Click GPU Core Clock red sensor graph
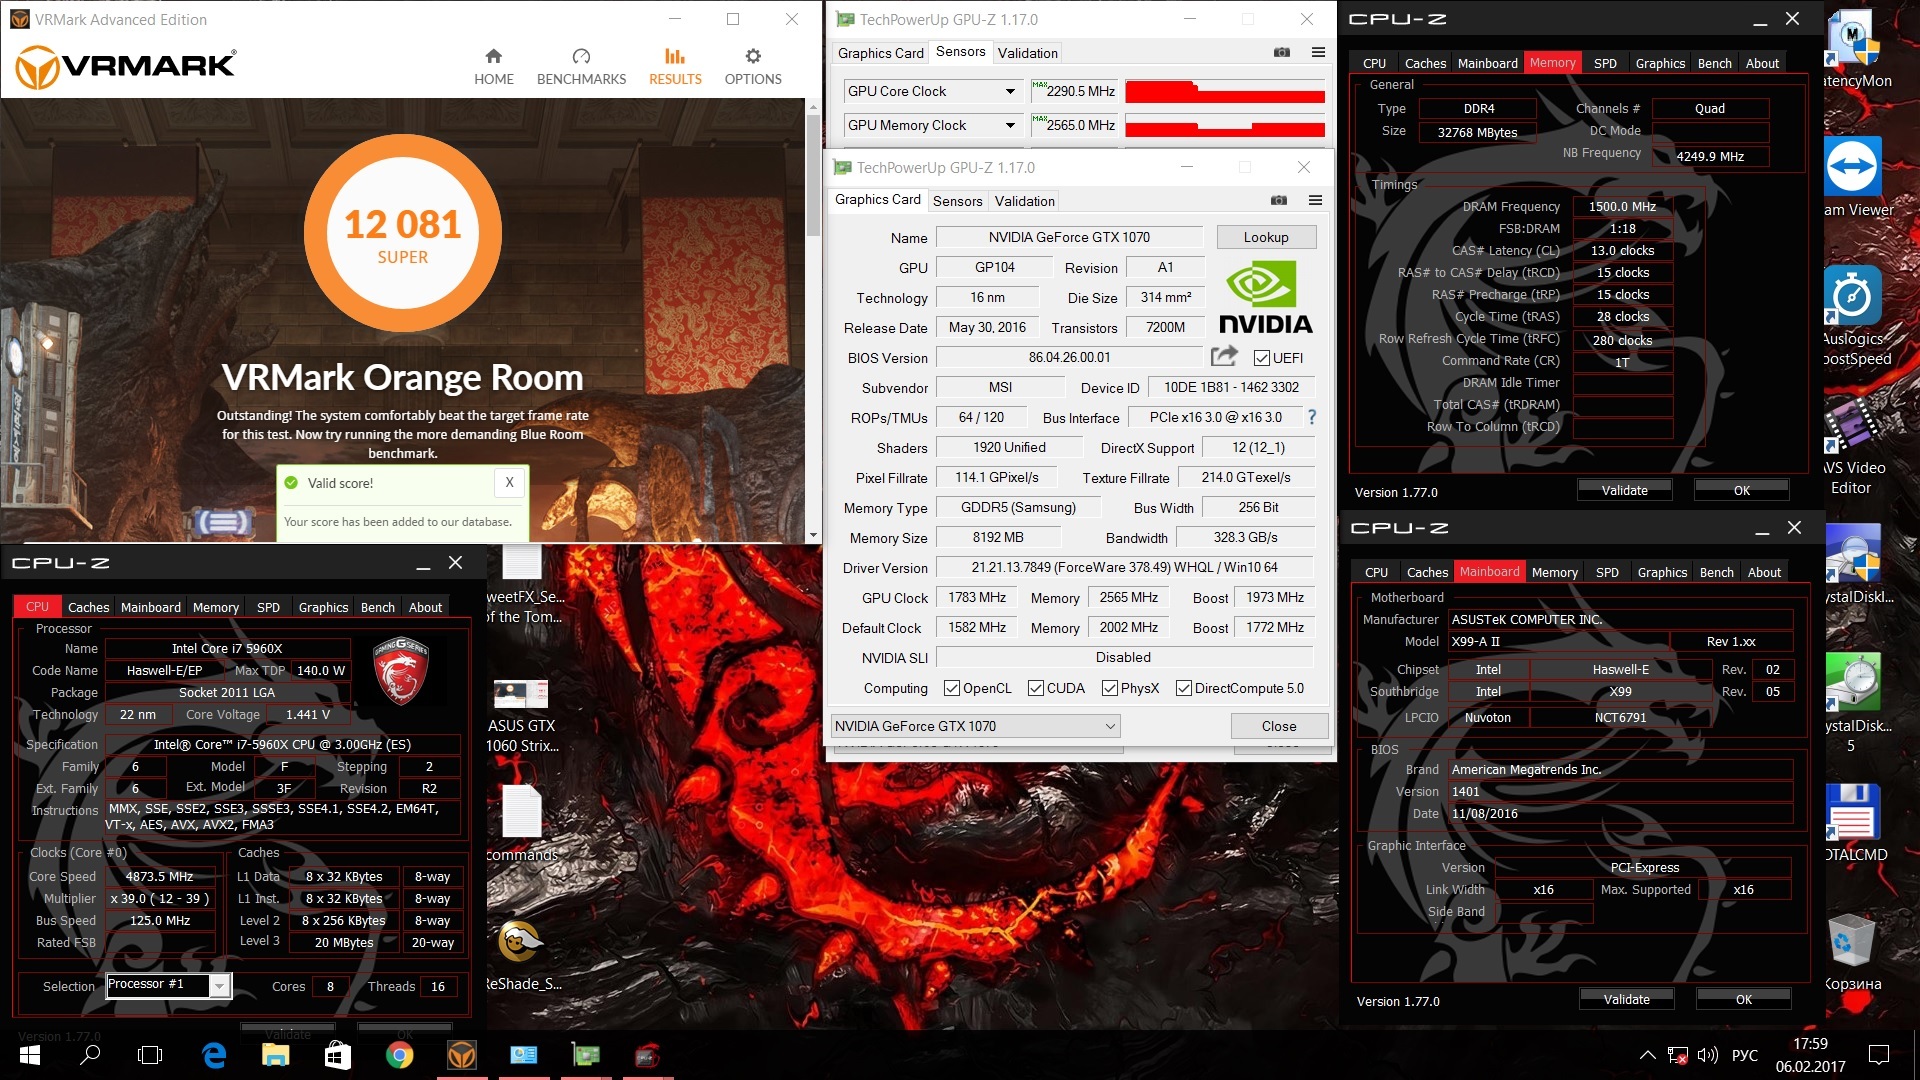The height and width of the screenshot is (1080, 1920). click(x=1225, y=92)
